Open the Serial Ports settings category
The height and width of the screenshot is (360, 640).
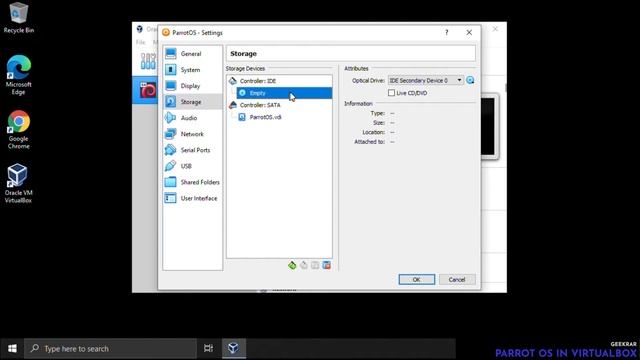193,150
